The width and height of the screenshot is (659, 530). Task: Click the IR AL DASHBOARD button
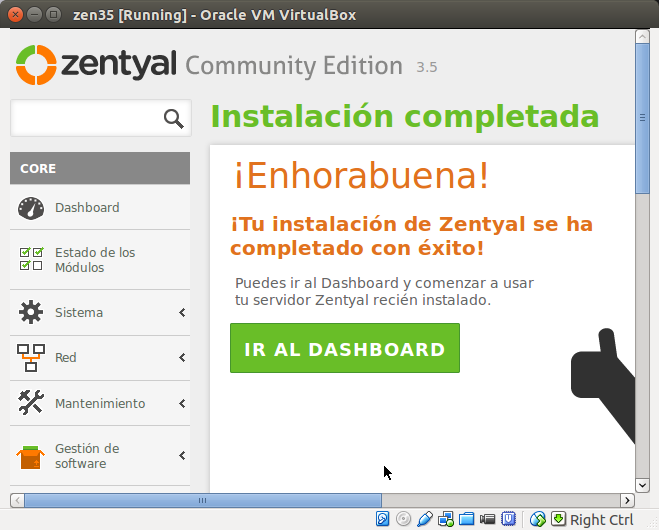(345, 348)
